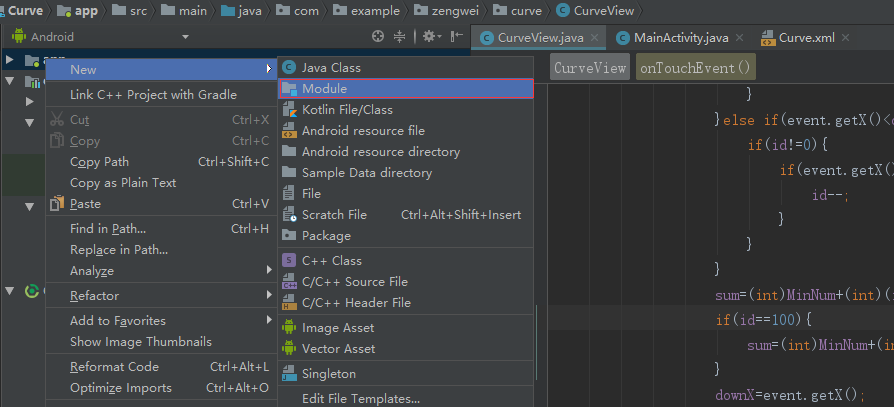
Task: Click the Paste clipboard icon entry
Action: [85, 204]
